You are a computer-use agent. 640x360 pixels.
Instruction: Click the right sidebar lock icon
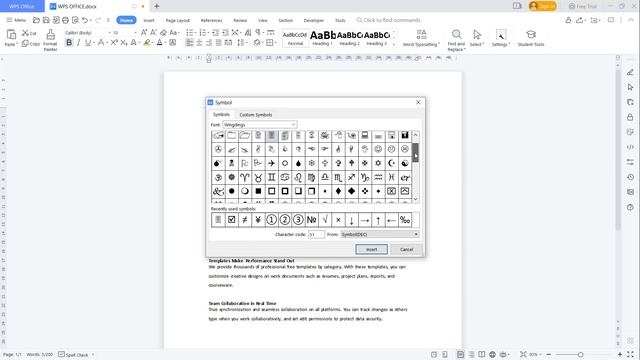pyautogui.click(x=630, y=117)
